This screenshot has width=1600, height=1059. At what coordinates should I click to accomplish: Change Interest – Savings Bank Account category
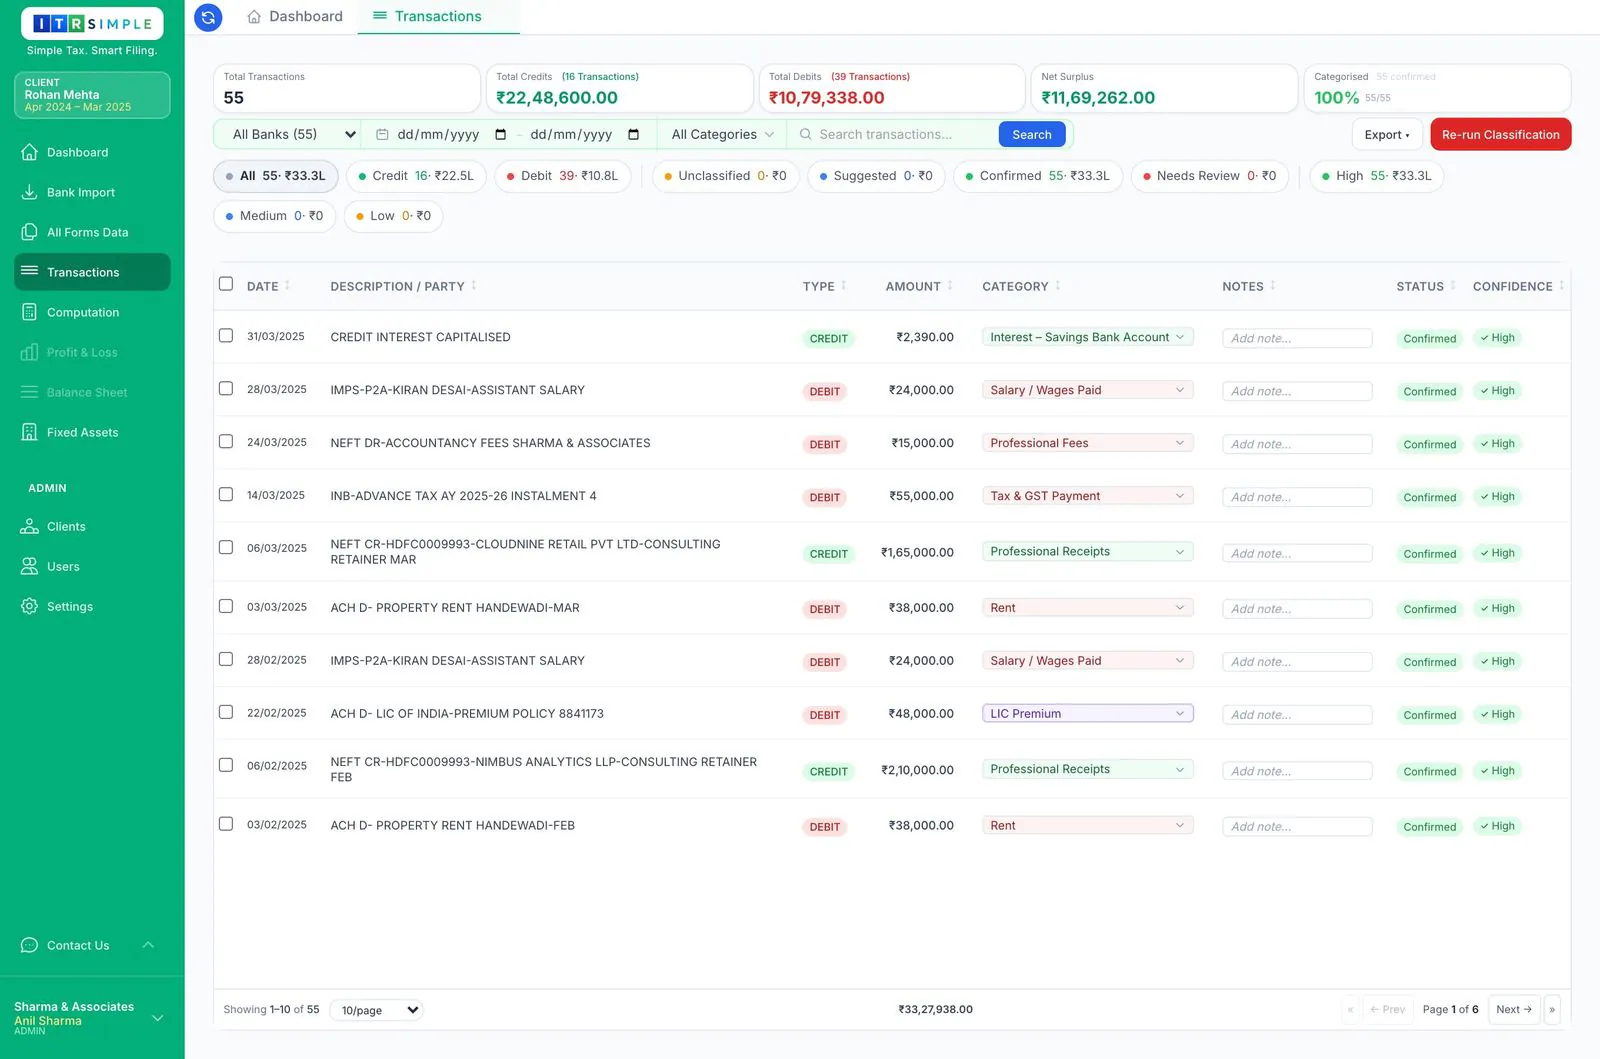click(1087, 337)
